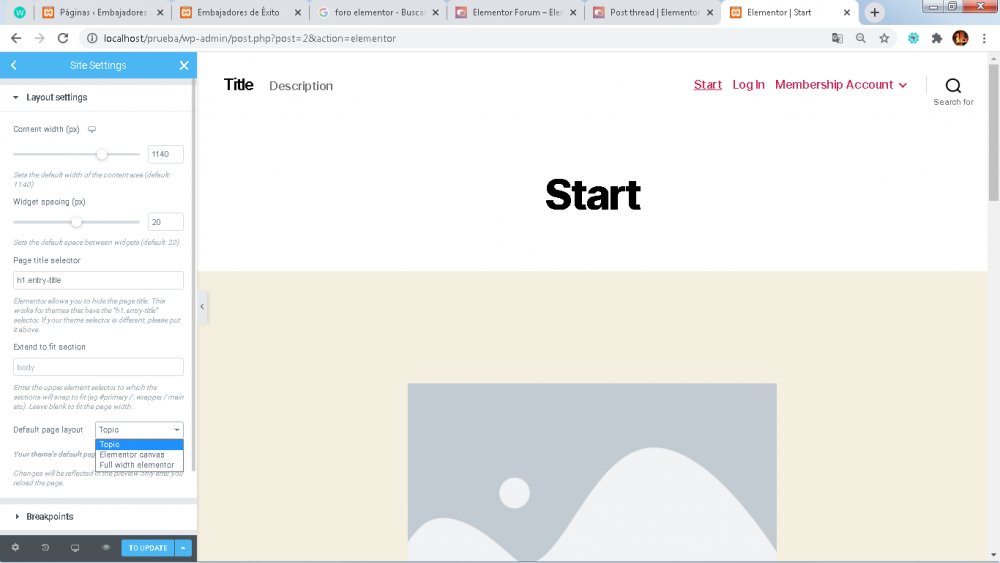The height and width of the screenshot is (563, 1000).
Task: Click the Start menu link
Action: 708,85
